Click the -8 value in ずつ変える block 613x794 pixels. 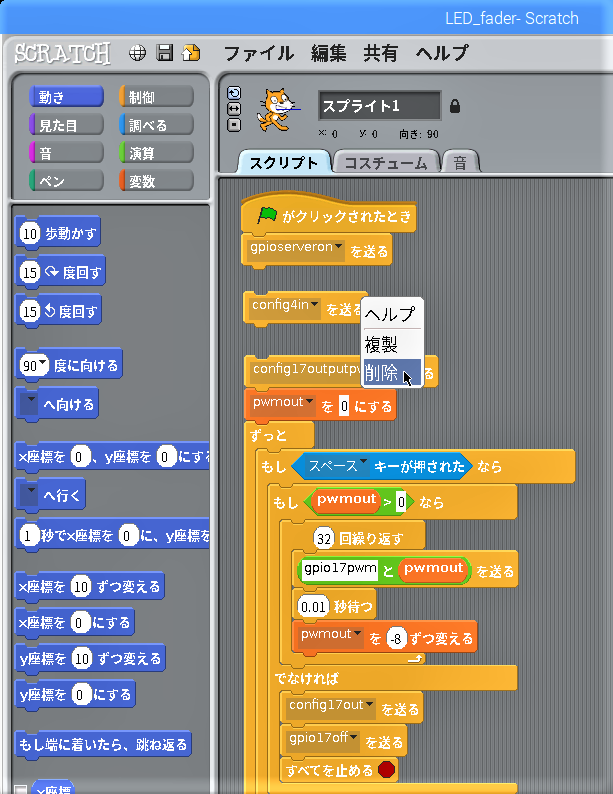[x=397, y=638]
